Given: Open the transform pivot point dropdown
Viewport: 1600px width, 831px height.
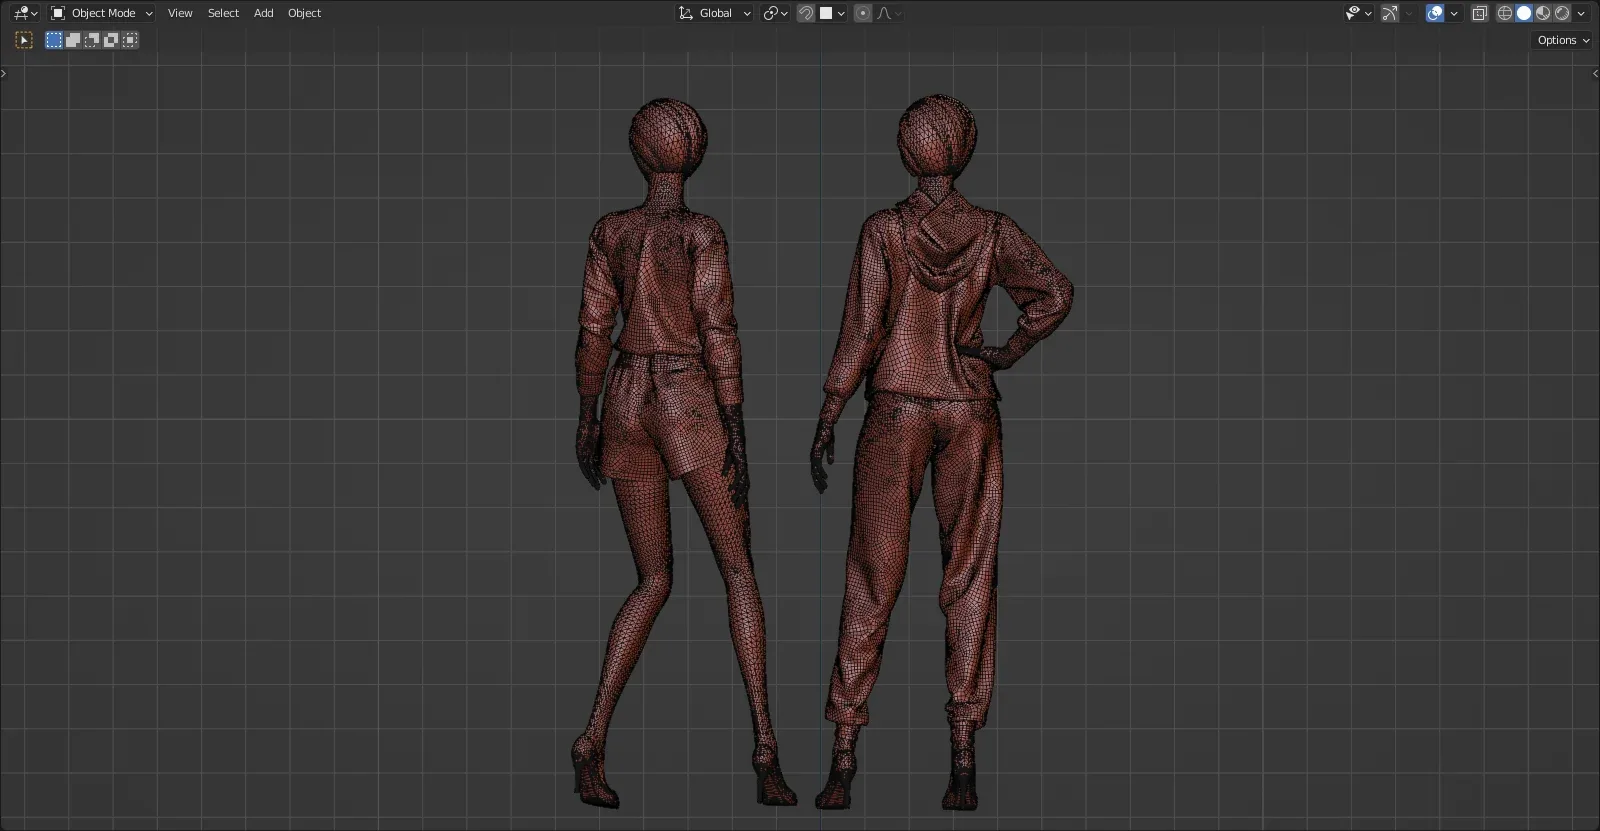Looking at the screenshot, I should (775, 13).
